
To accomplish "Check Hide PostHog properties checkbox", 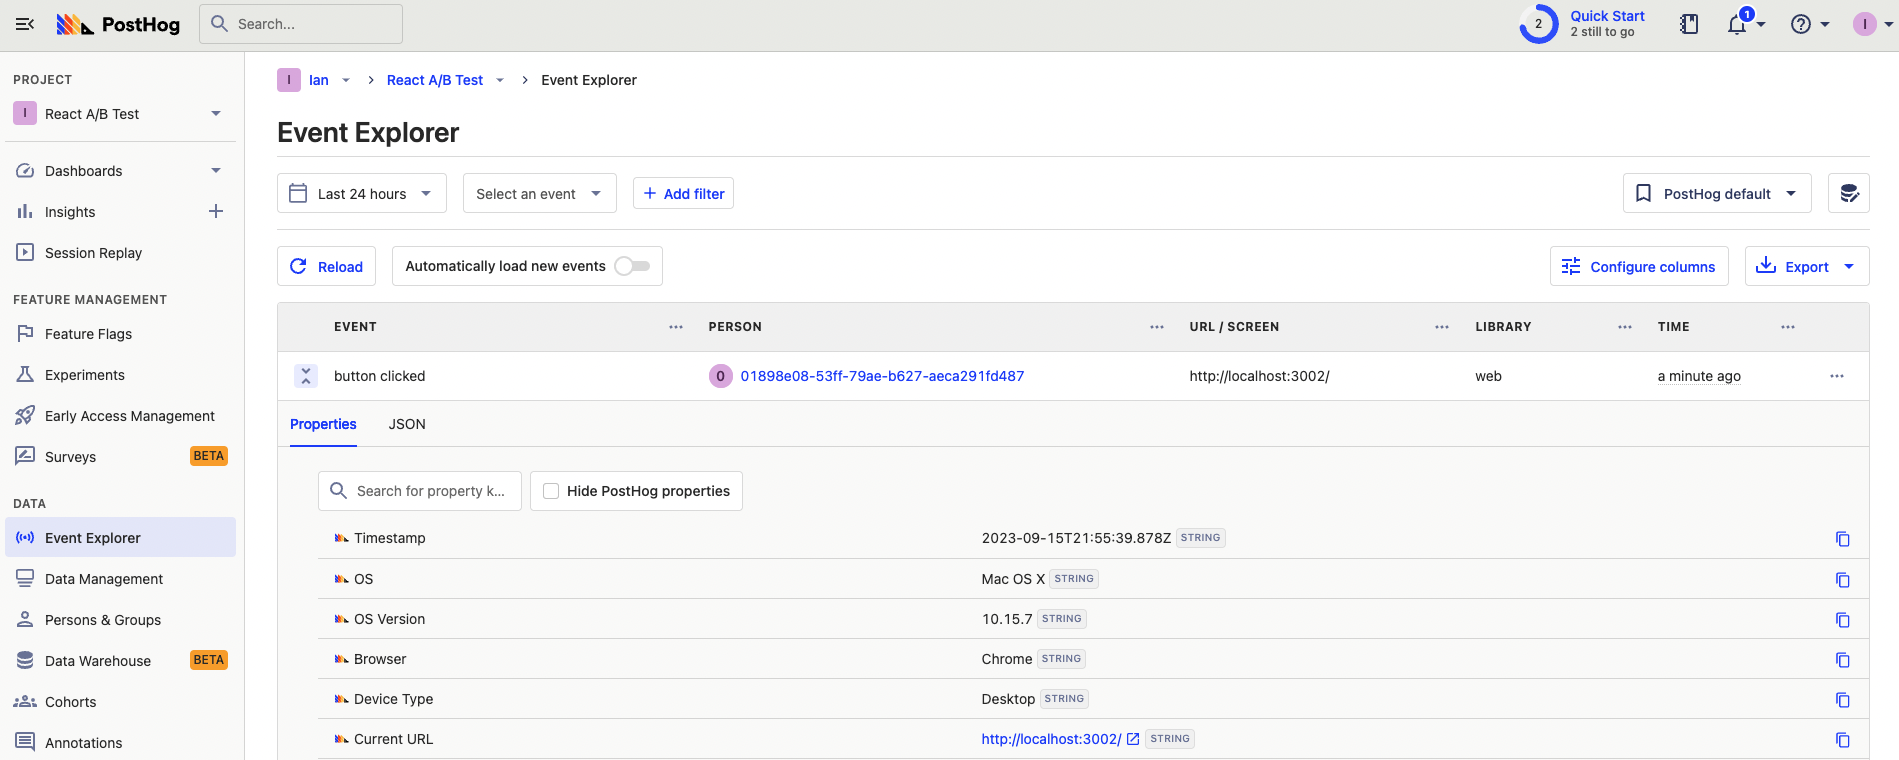I will [x=551, y=491].
